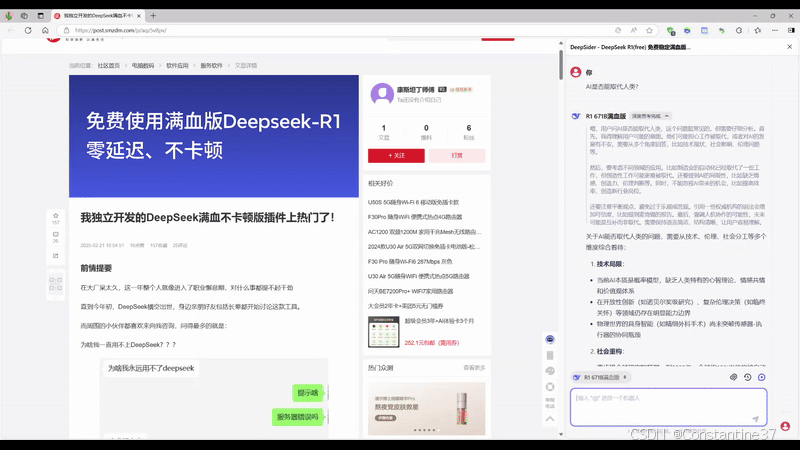The height and width of the screenshot is (450, 800).
Task: Click the article share icon
Action: coord(56,256)
